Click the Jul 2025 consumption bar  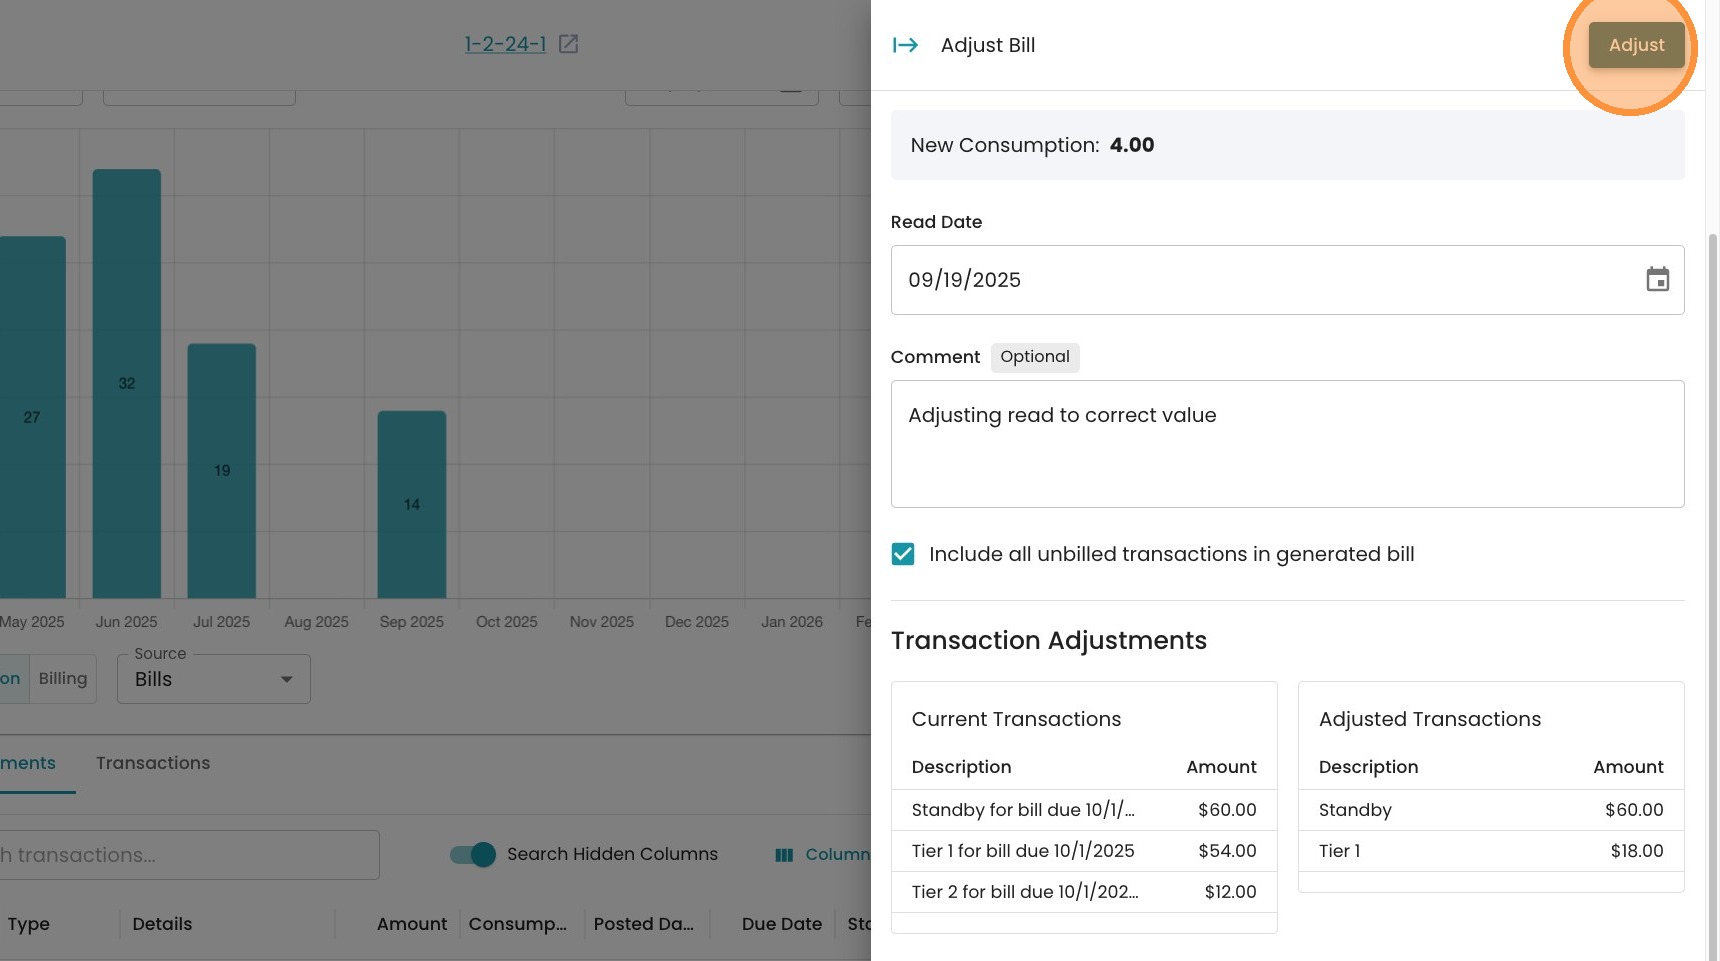pos(222,470)
